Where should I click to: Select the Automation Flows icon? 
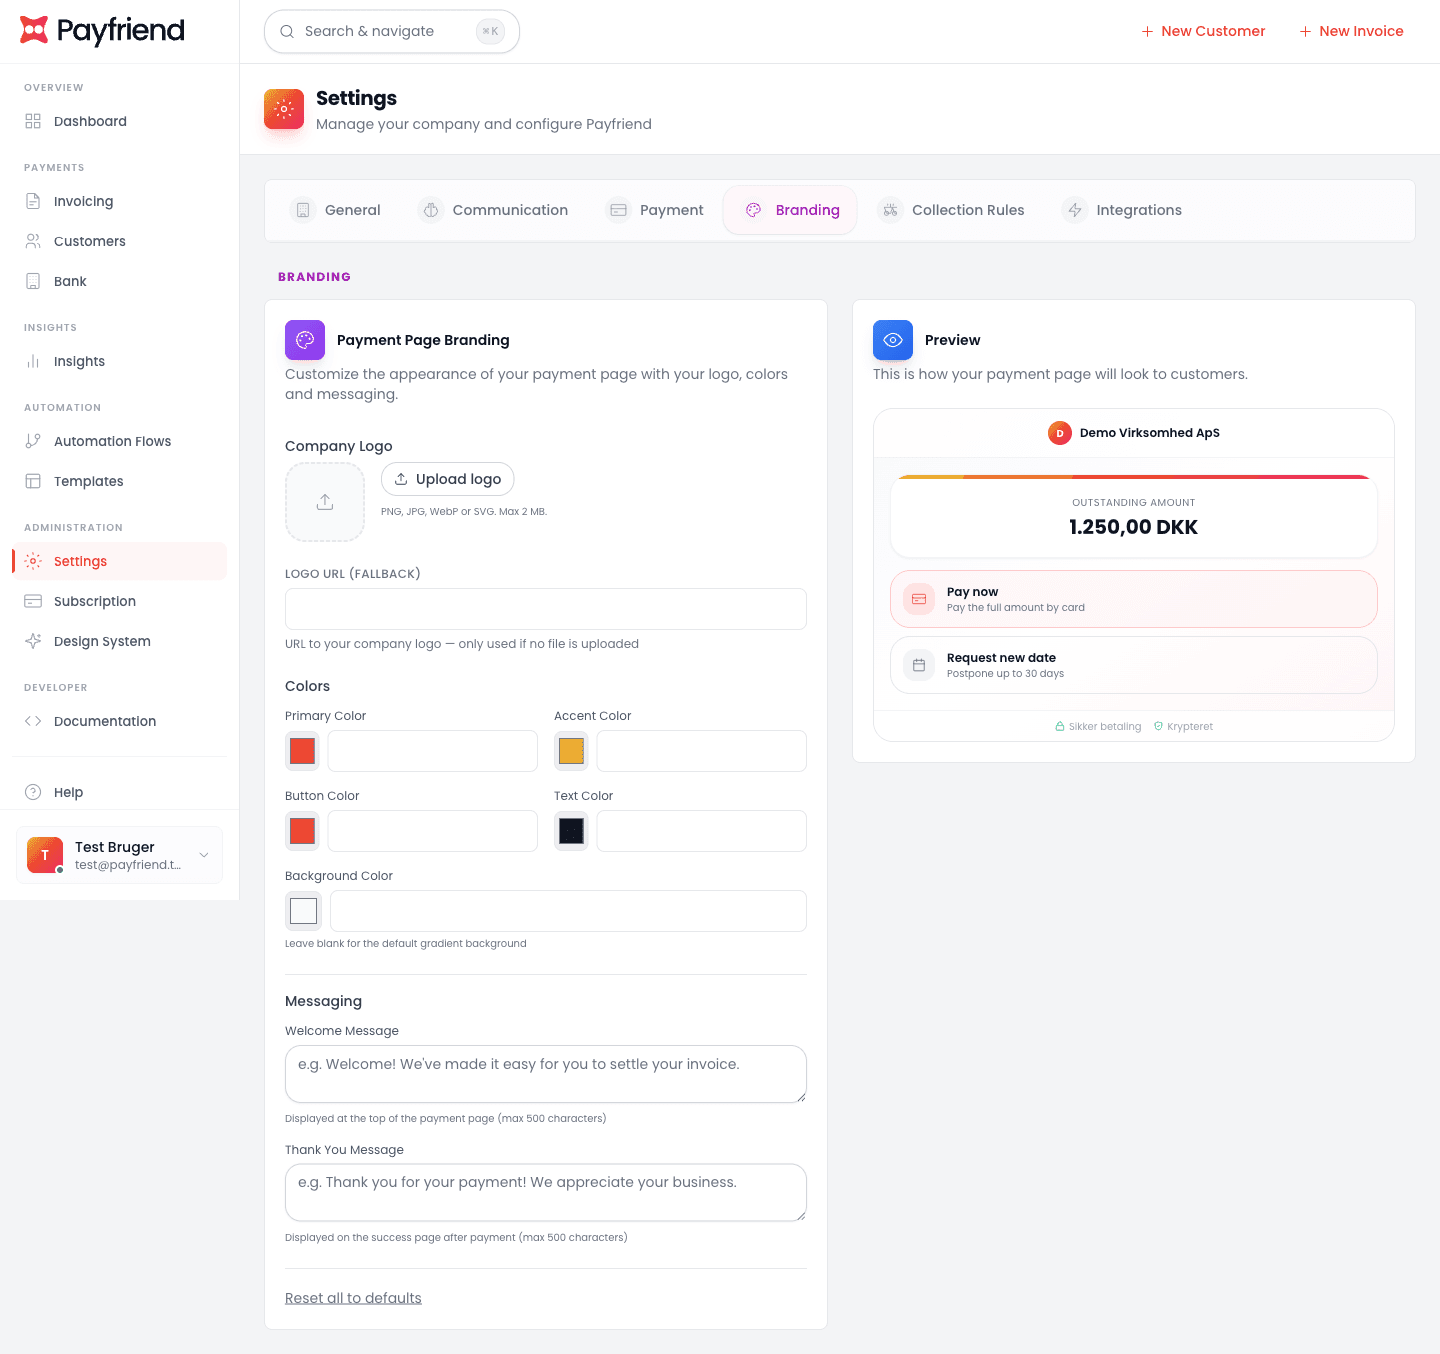click(x=33, y=441)
